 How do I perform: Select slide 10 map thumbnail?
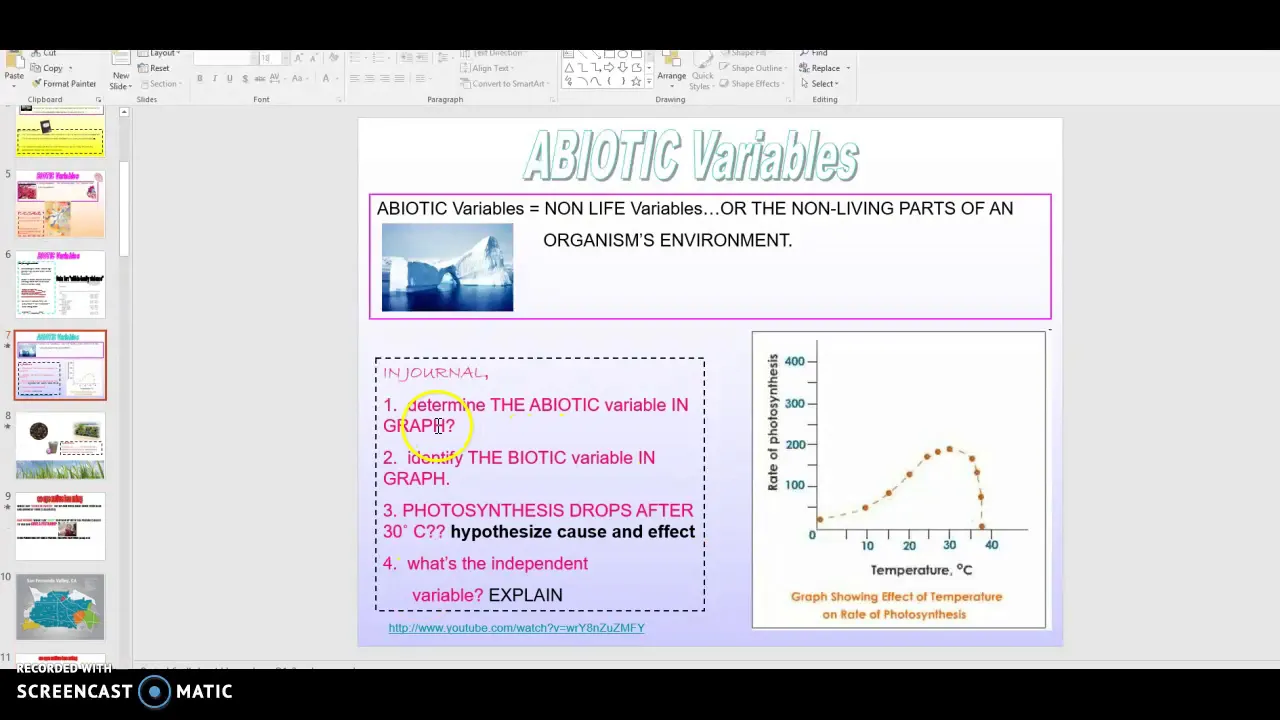(x=60, y=607)
